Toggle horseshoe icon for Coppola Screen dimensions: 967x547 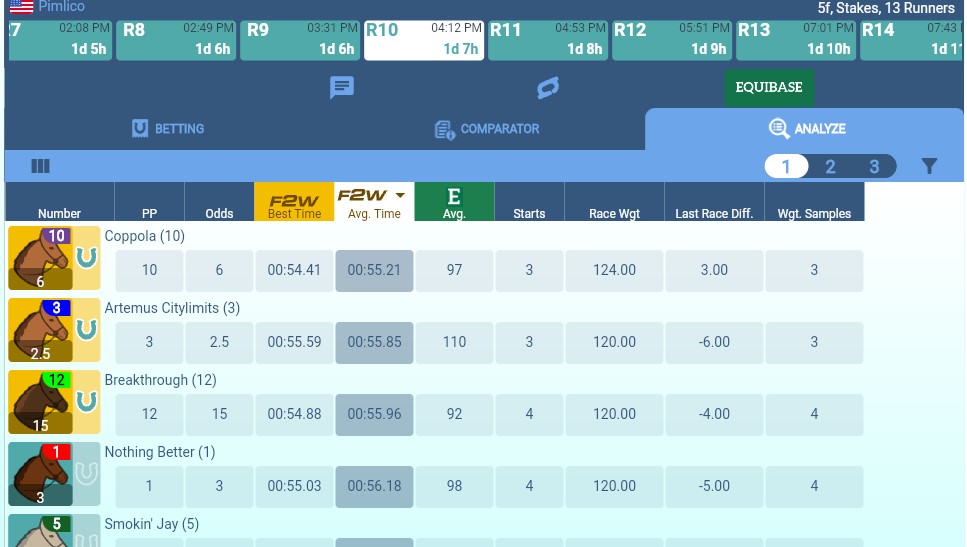click(x=87, y=258)
